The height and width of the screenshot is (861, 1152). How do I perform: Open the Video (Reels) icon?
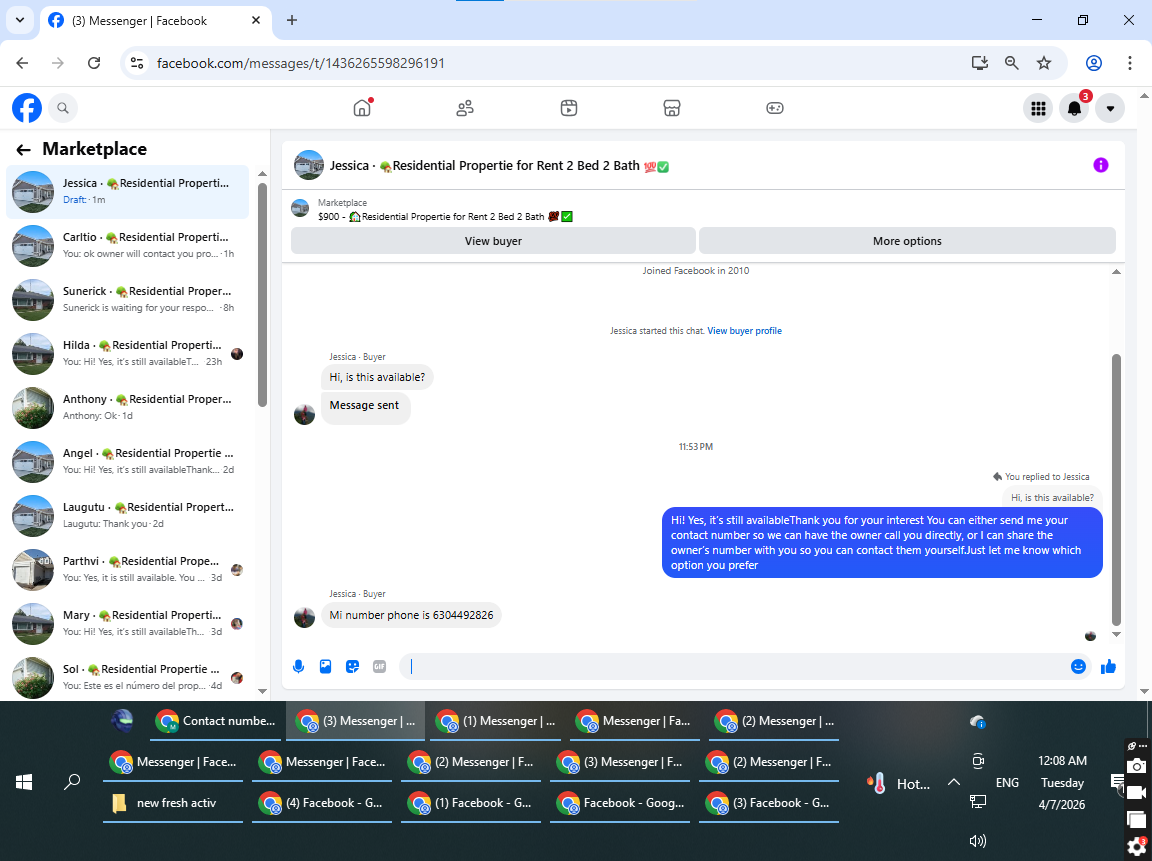(x=569, y=108)
